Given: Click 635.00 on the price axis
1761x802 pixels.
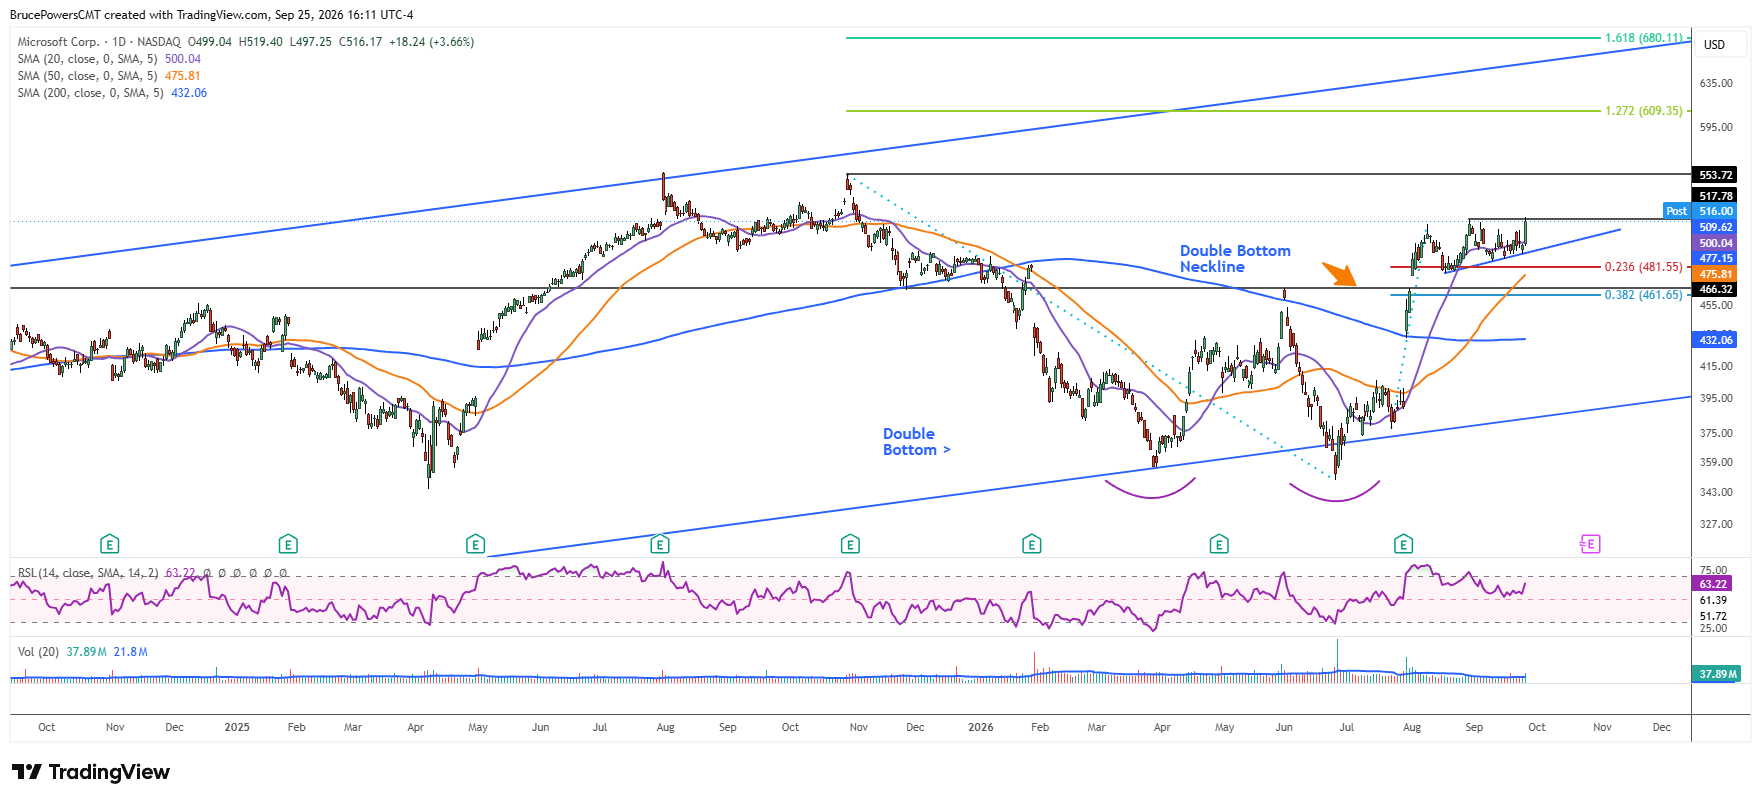Looking at the screenshot, I should [1716, 83].
